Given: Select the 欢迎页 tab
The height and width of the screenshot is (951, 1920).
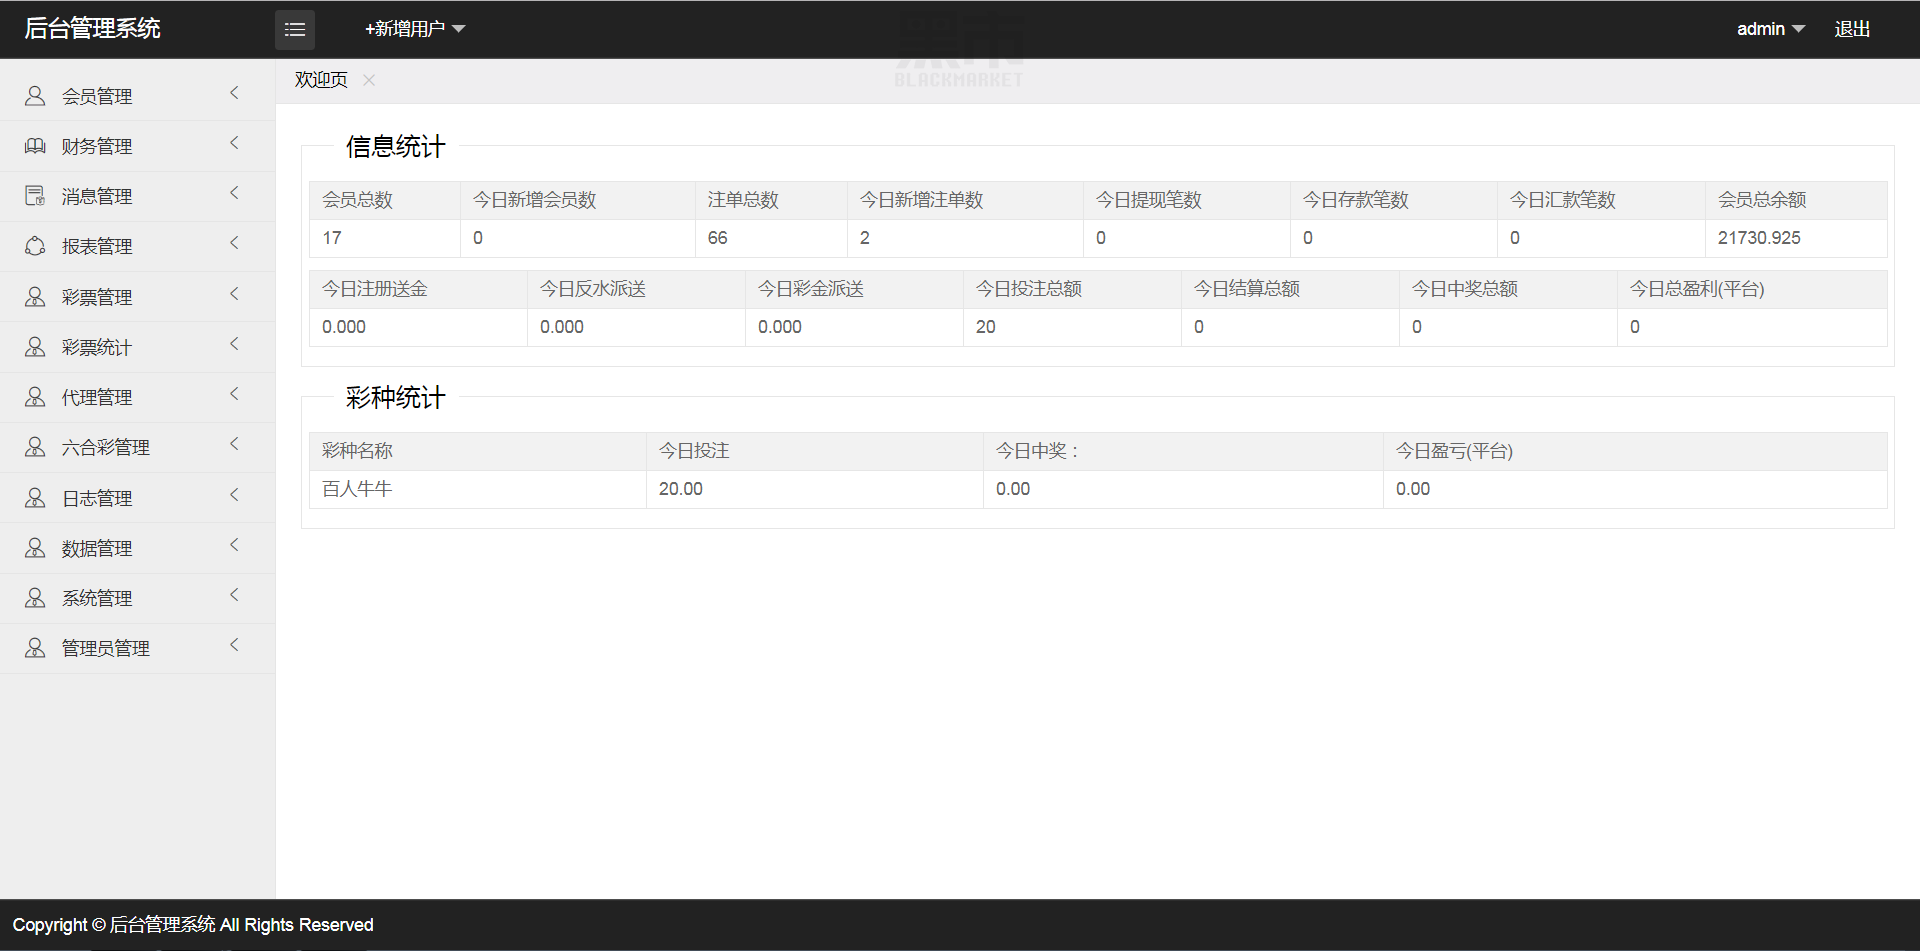Looking at the screenshot, I should pyautogui.click(x=321, y=80).
